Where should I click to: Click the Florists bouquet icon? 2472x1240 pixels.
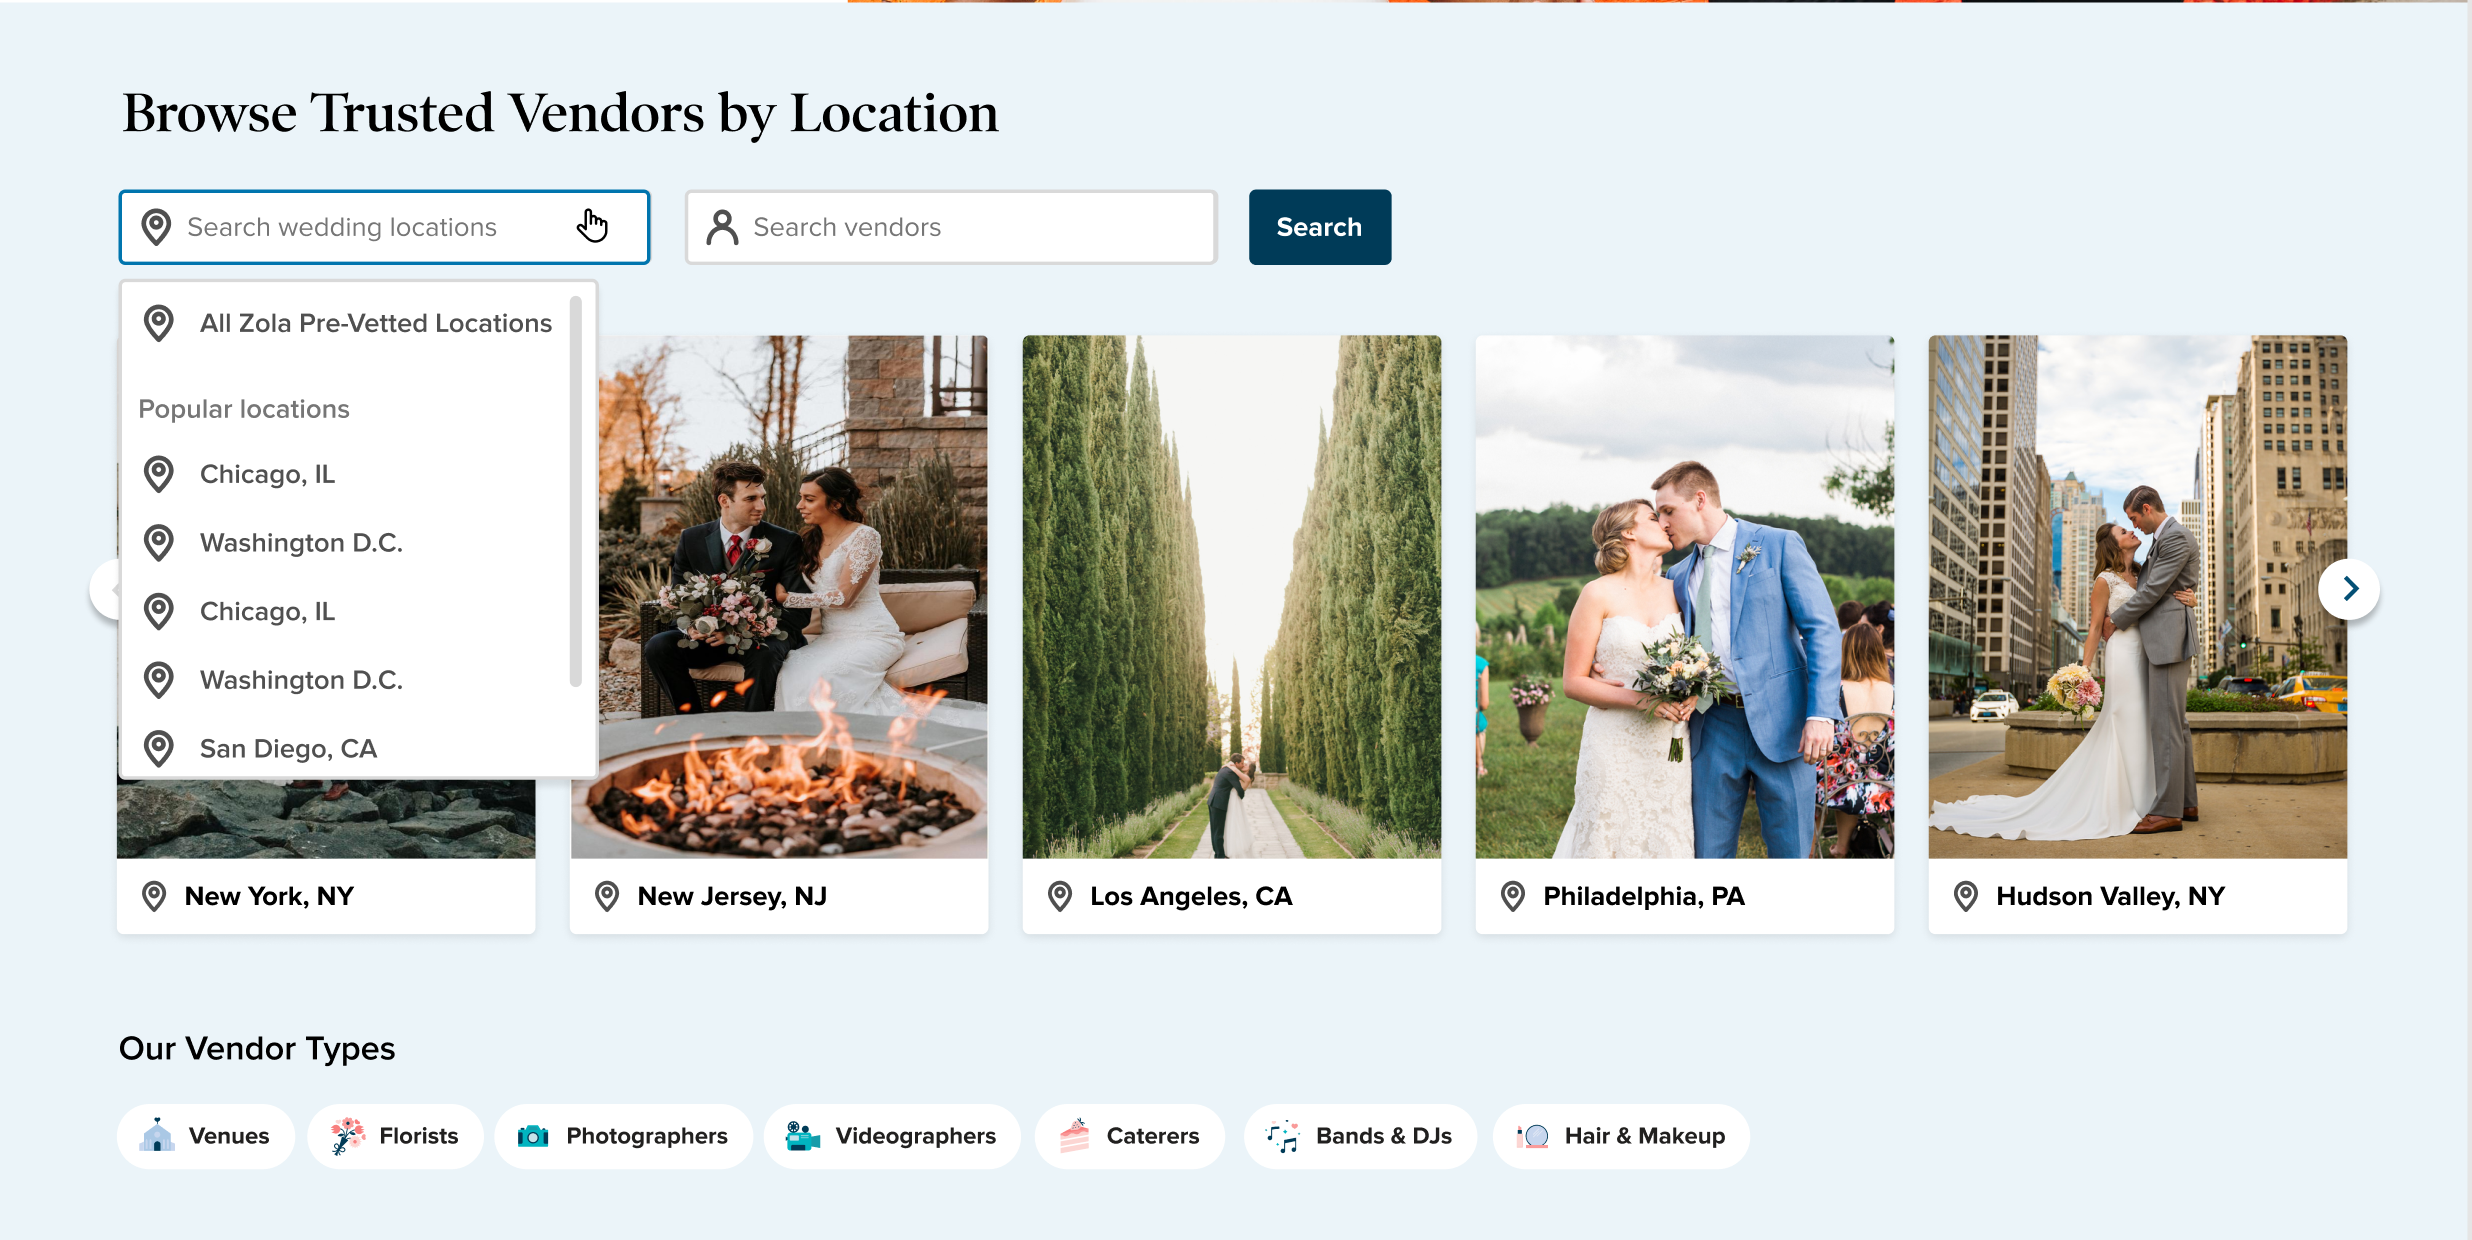(x=347, y=1135)
